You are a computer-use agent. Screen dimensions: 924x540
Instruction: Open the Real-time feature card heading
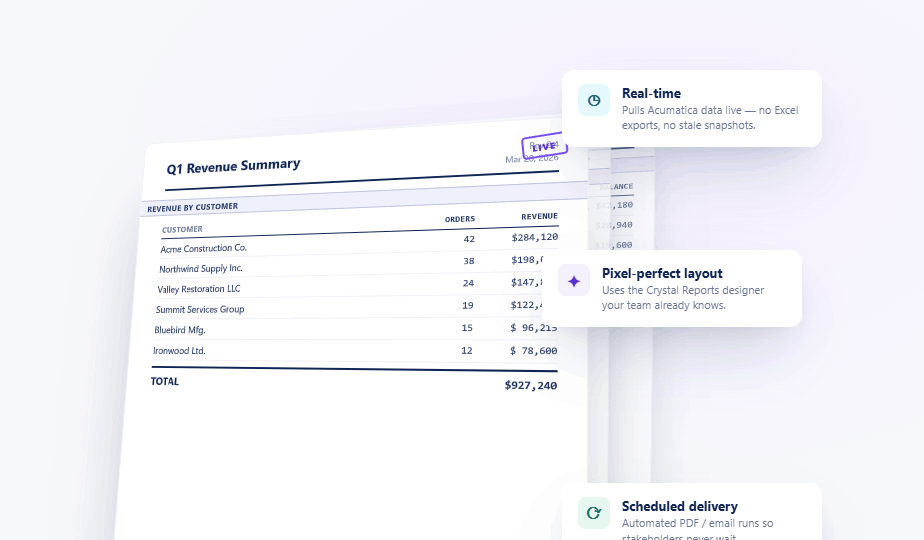pyautogui.click(x=651, y=94)
